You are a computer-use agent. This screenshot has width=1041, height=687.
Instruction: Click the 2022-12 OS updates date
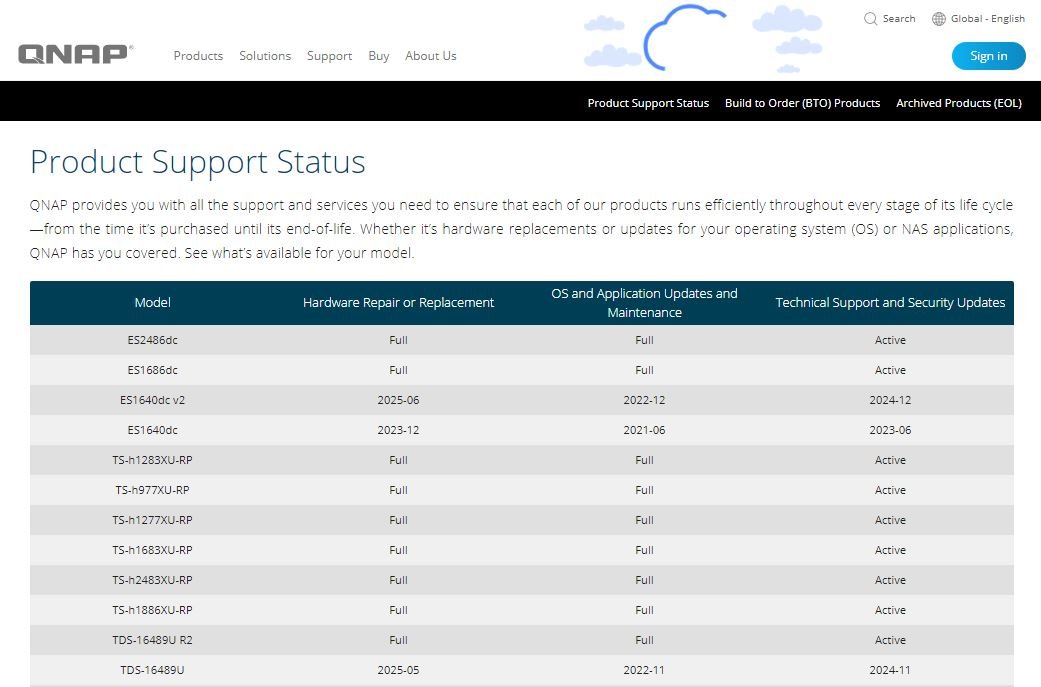[x=644, y=400]
